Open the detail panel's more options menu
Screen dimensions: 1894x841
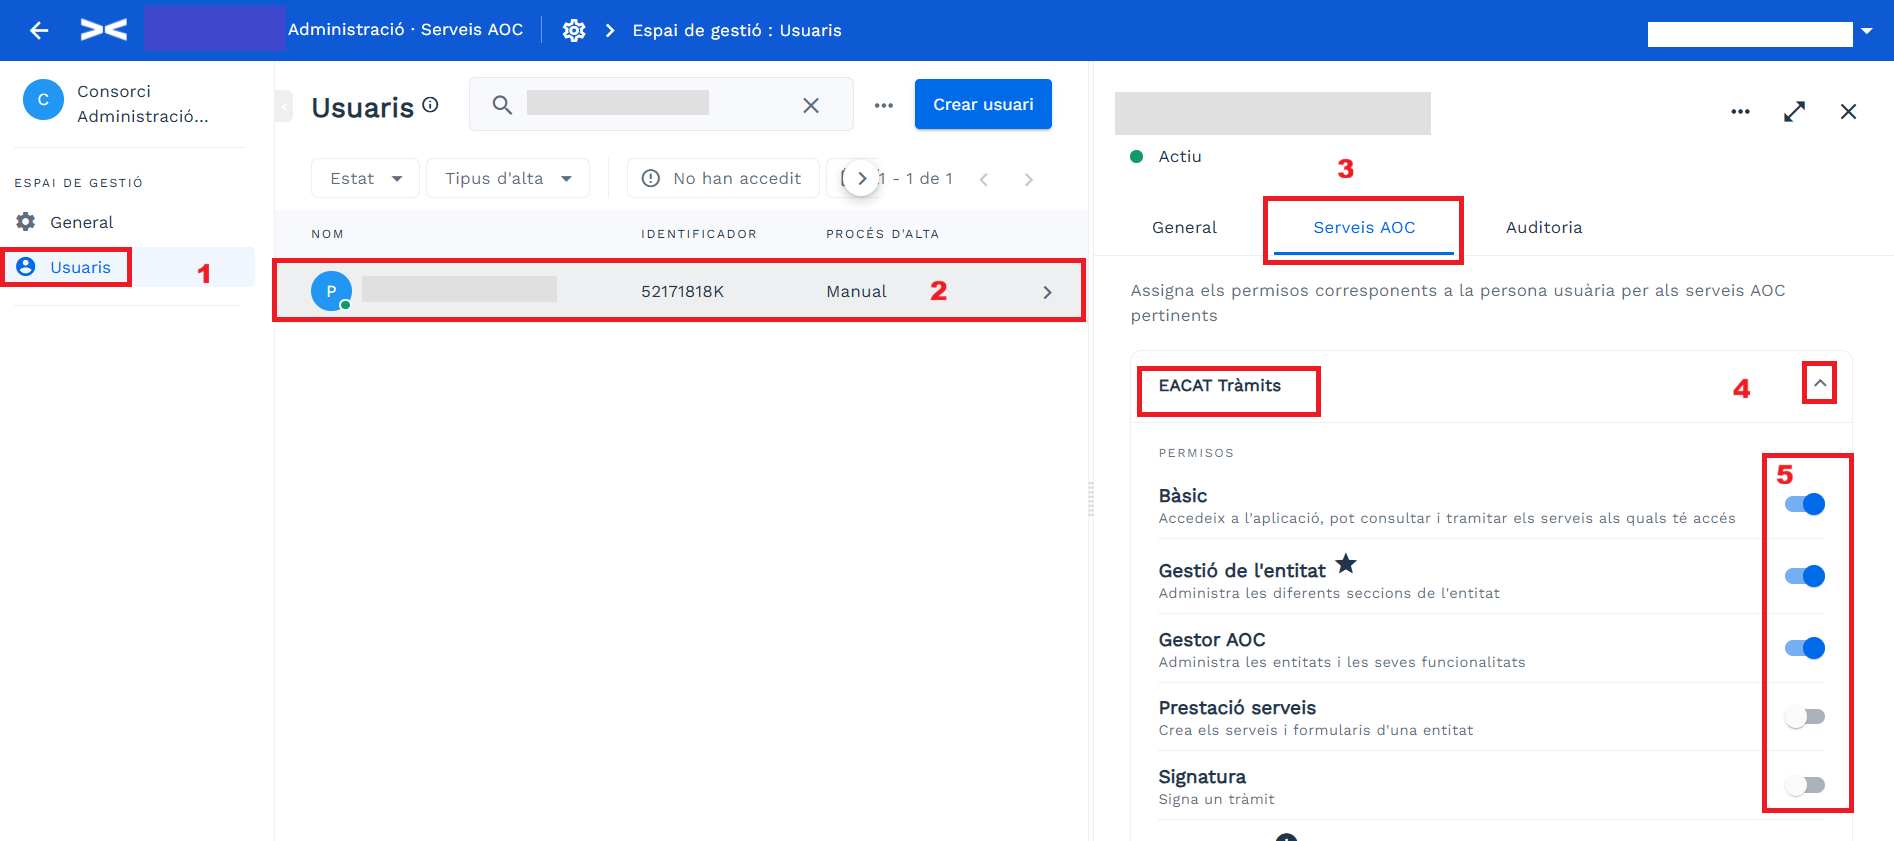tap(1741, 112)
